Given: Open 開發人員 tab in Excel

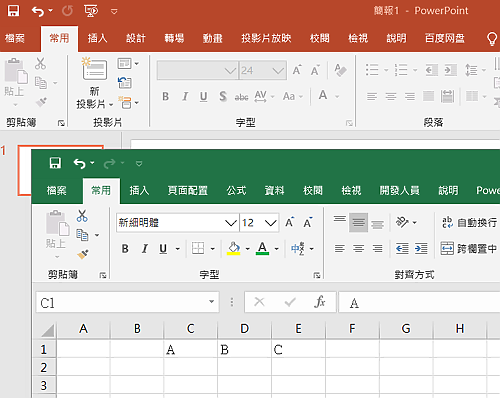Looking at the screenshot, I should click(x=400, y=191).
